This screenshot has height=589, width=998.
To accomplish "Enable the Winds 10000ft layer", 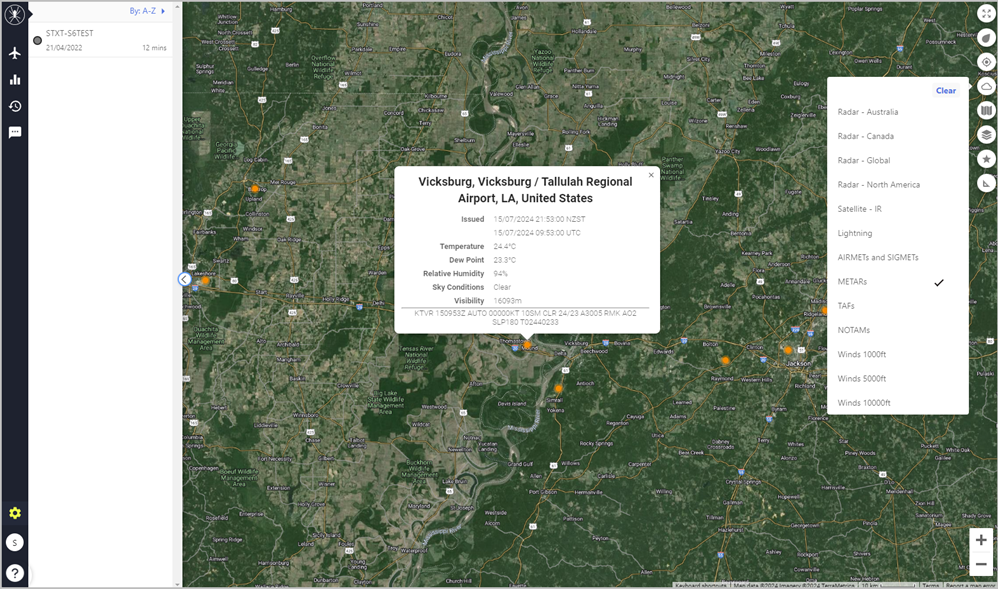I will pos(897,402).
